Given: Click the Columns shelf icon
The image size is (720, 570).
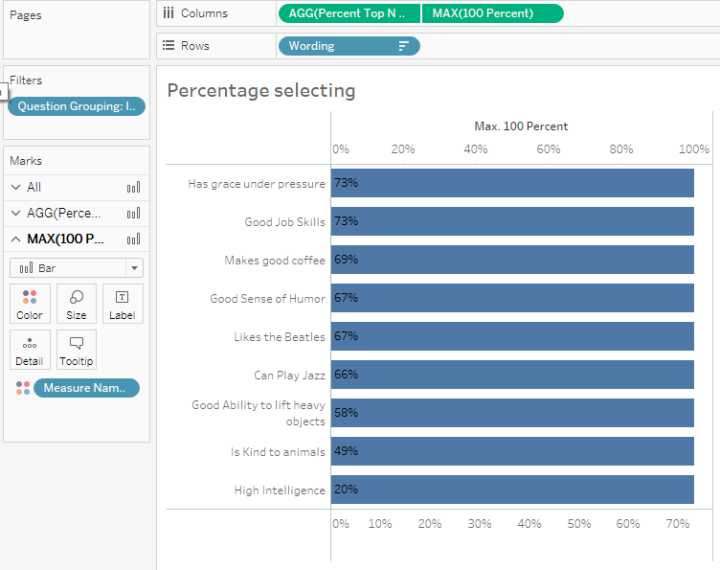Looking at the screenshot, I should point(169,13).
